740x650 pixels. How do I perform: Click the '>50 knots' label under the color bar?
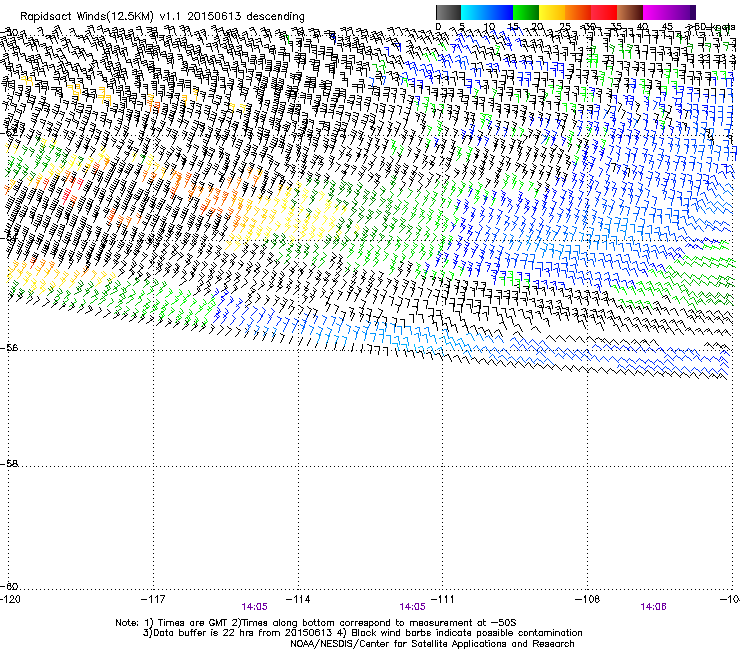[x=711, y=27]
